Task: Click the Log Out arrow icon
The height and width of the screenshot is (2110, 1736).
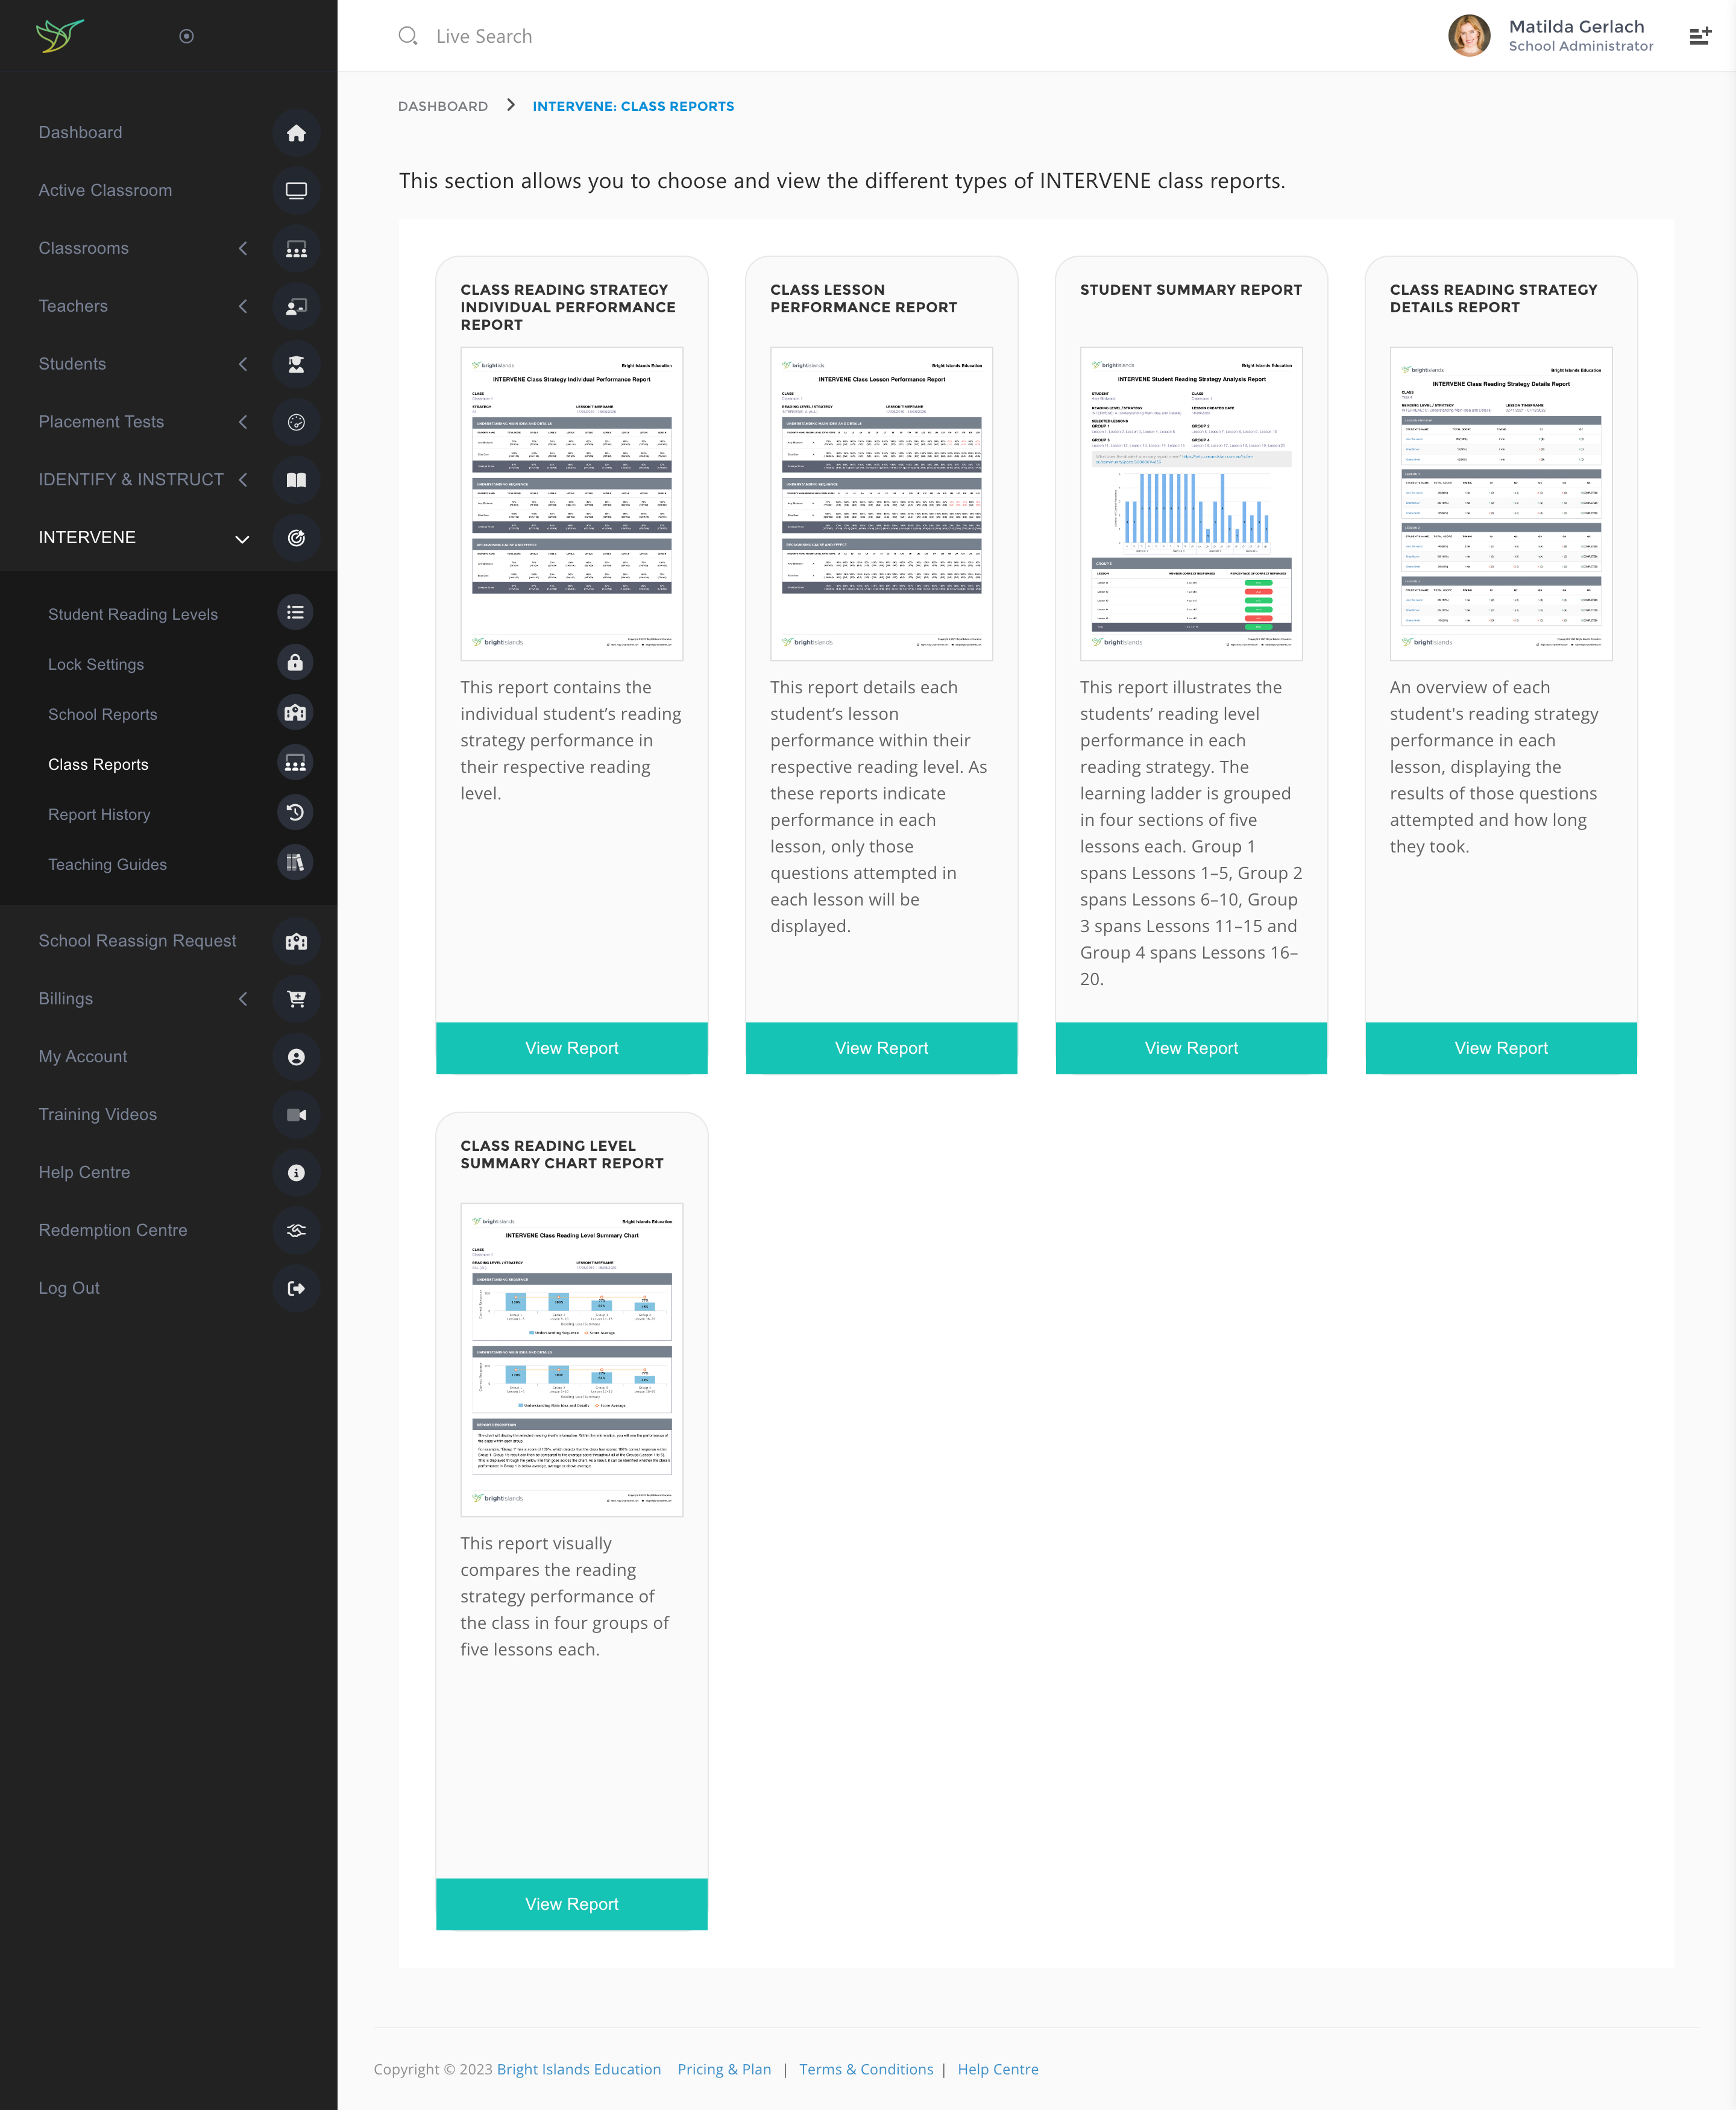Action: [296, 1288]
